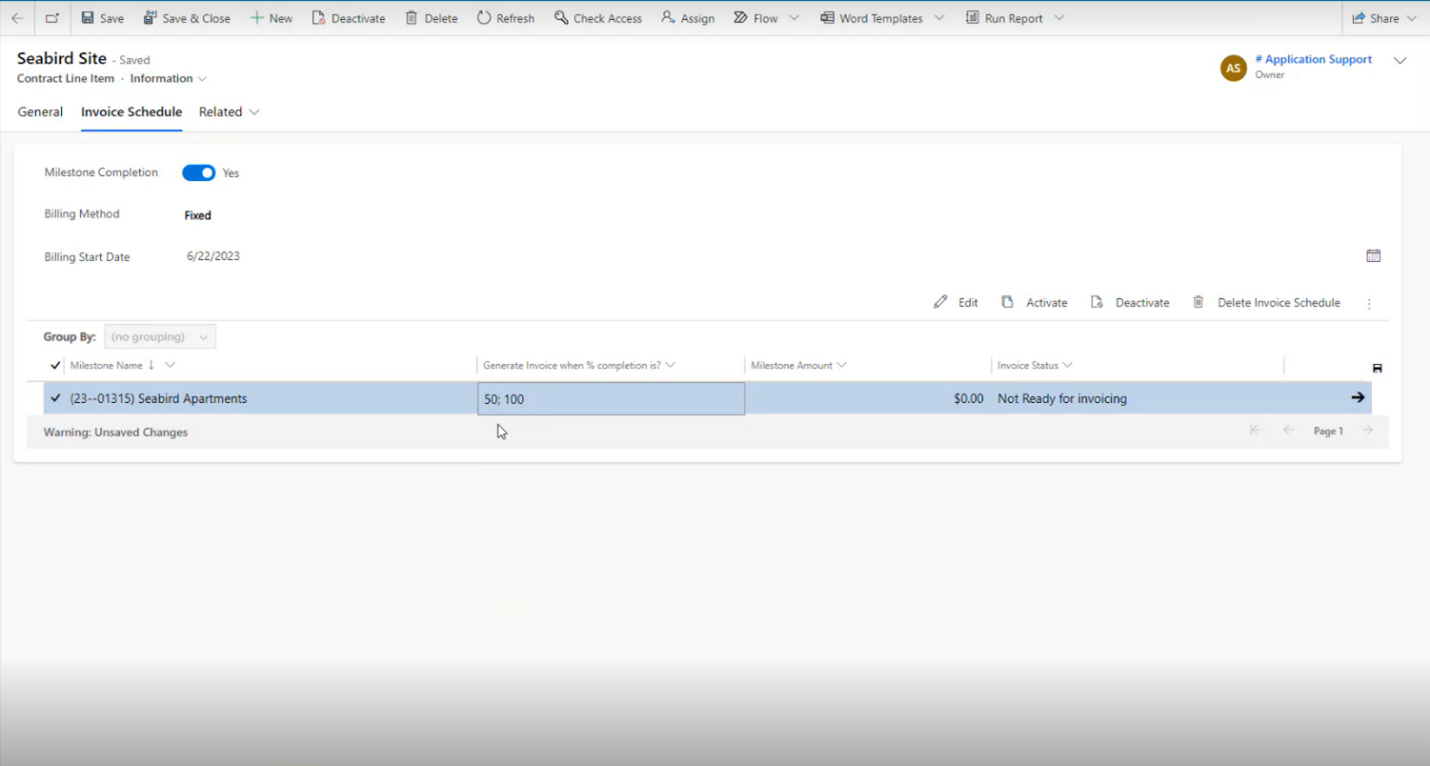
Task: Expand the Group By dropdown
Action: tap(160, 337)
